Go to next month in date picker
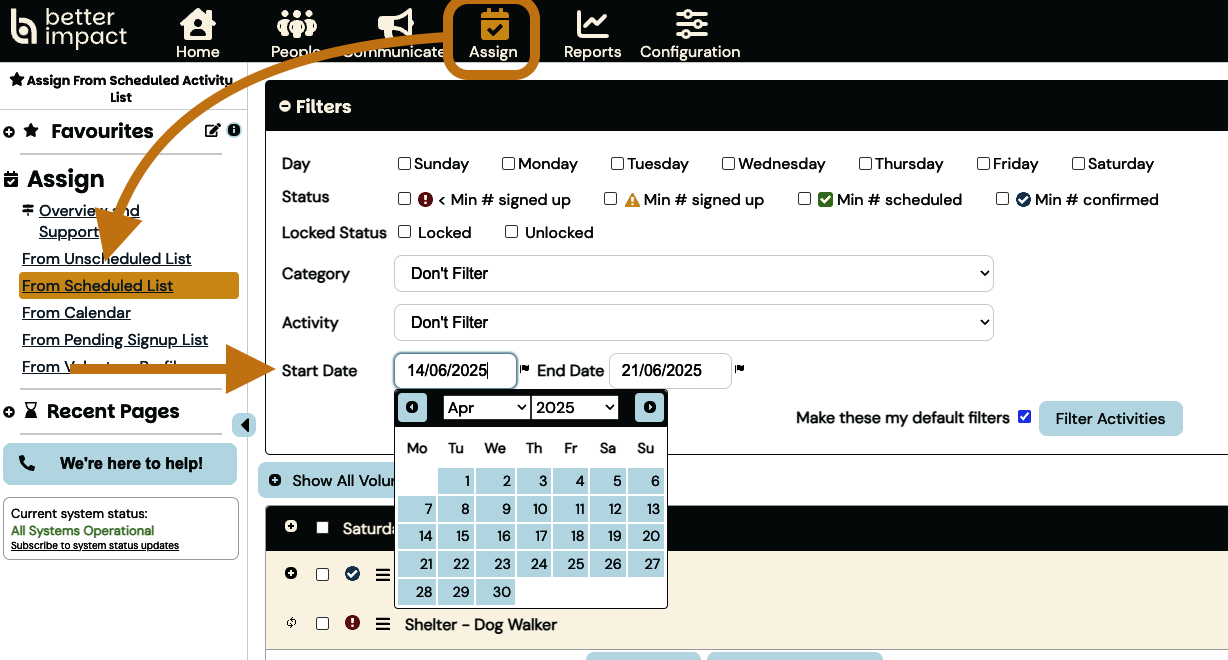 (x=650, y=407)
